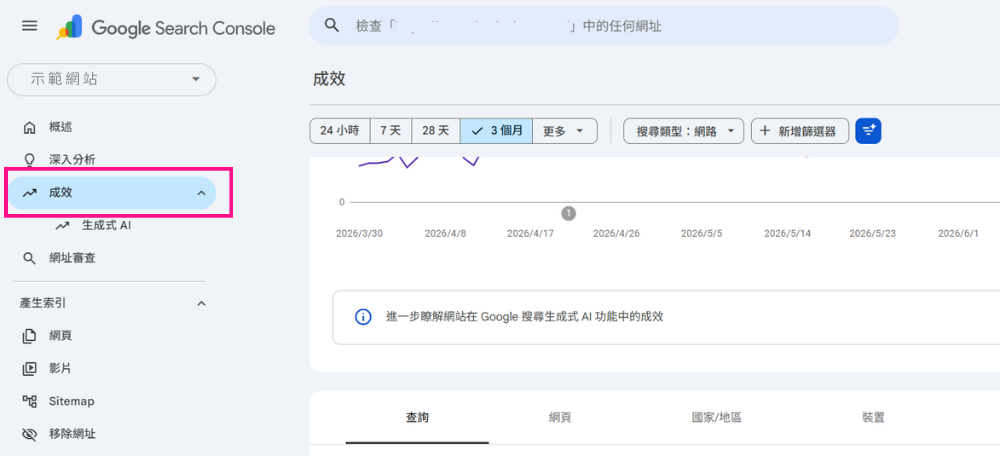Switch to the 網頁 tab in table
This screenshot has width=1000, height=456.
coord(560,418)
